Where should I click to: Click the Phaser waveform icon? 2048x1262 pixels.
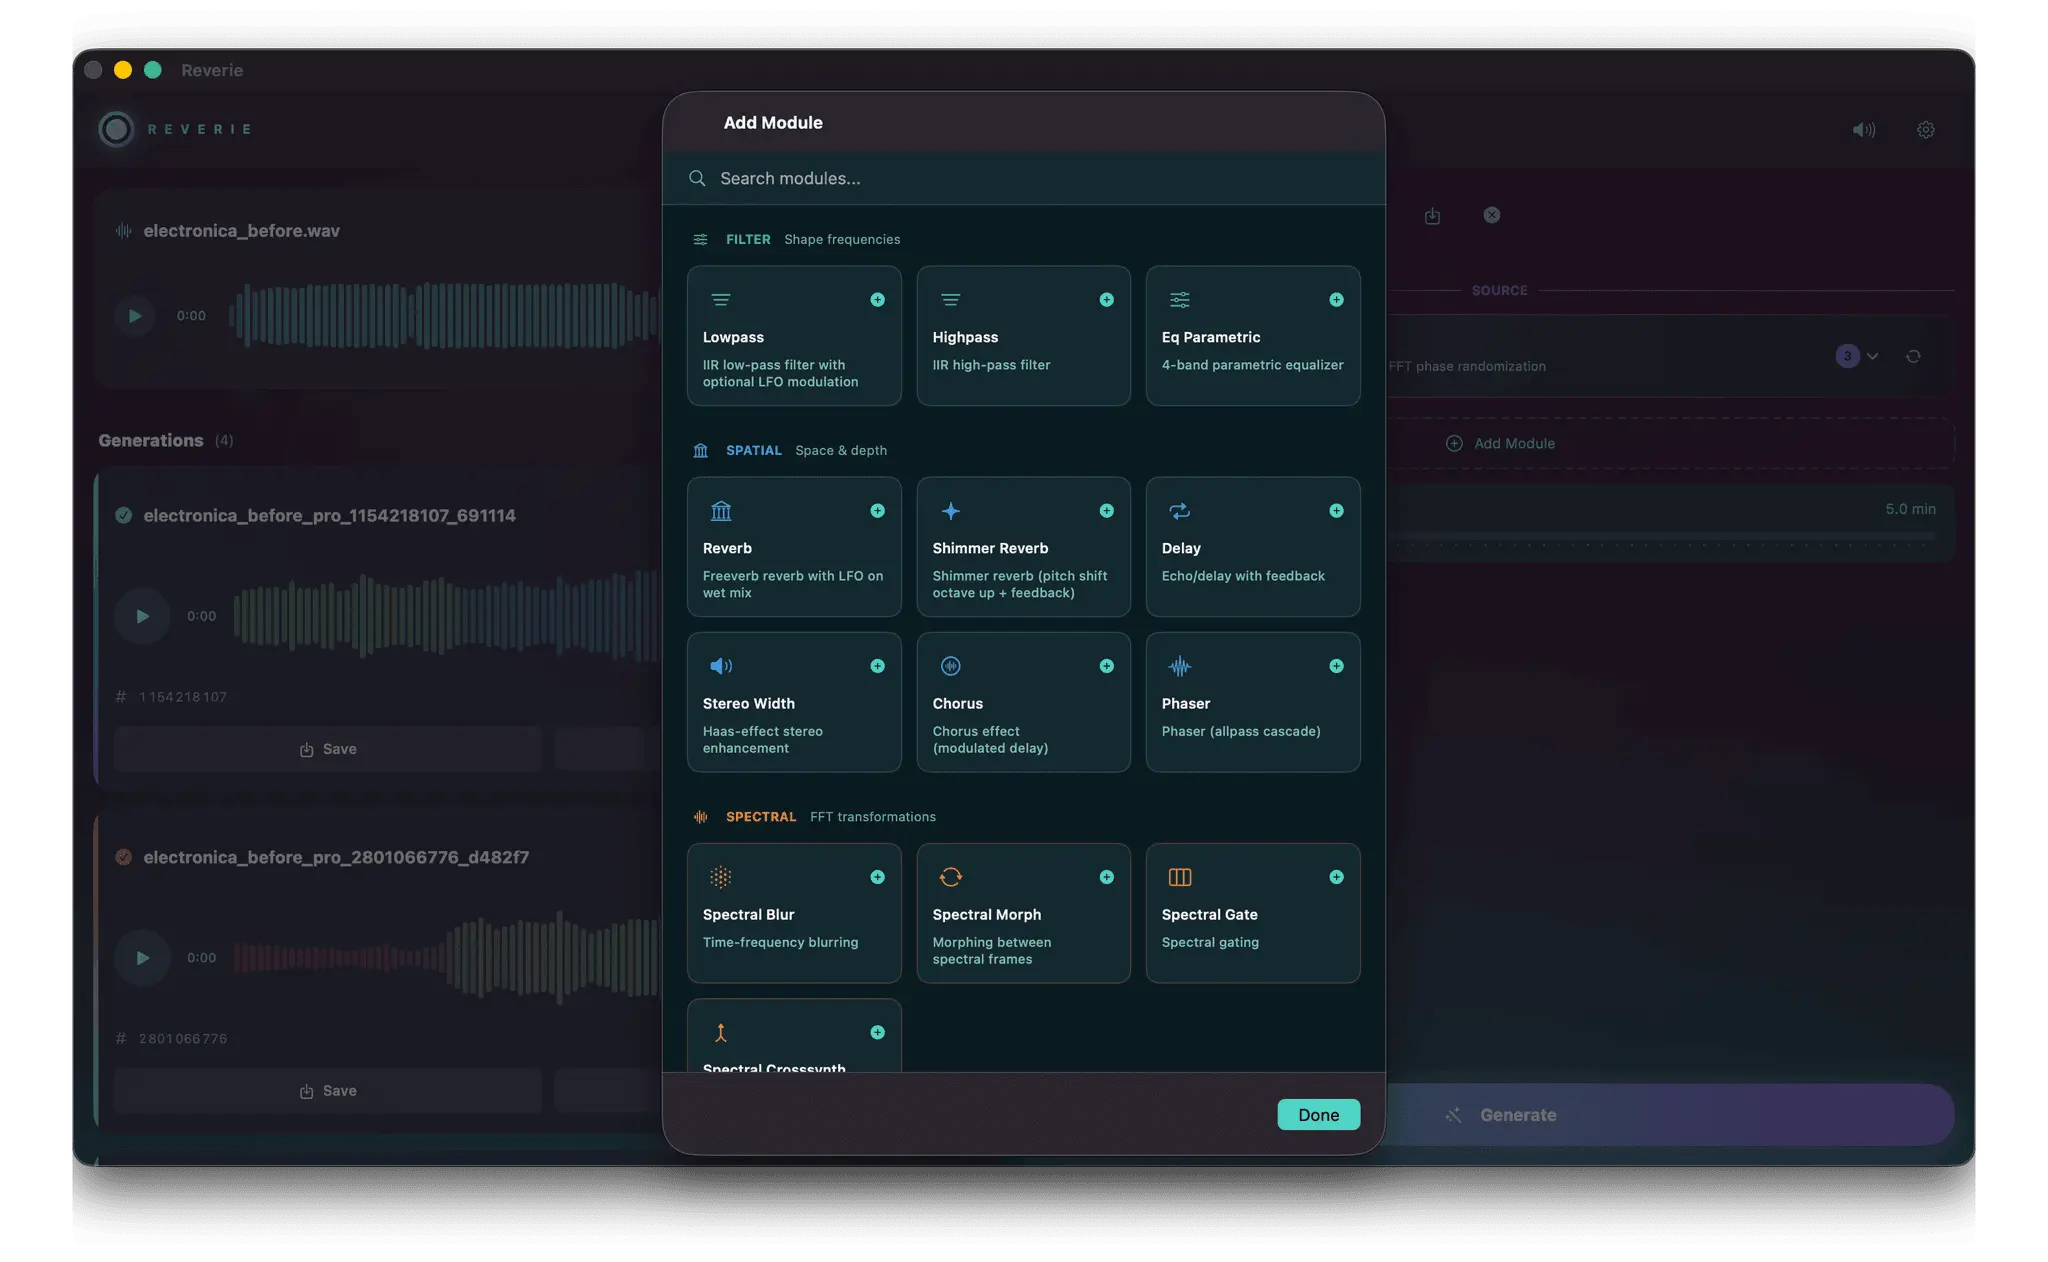tap(1180, 666)
